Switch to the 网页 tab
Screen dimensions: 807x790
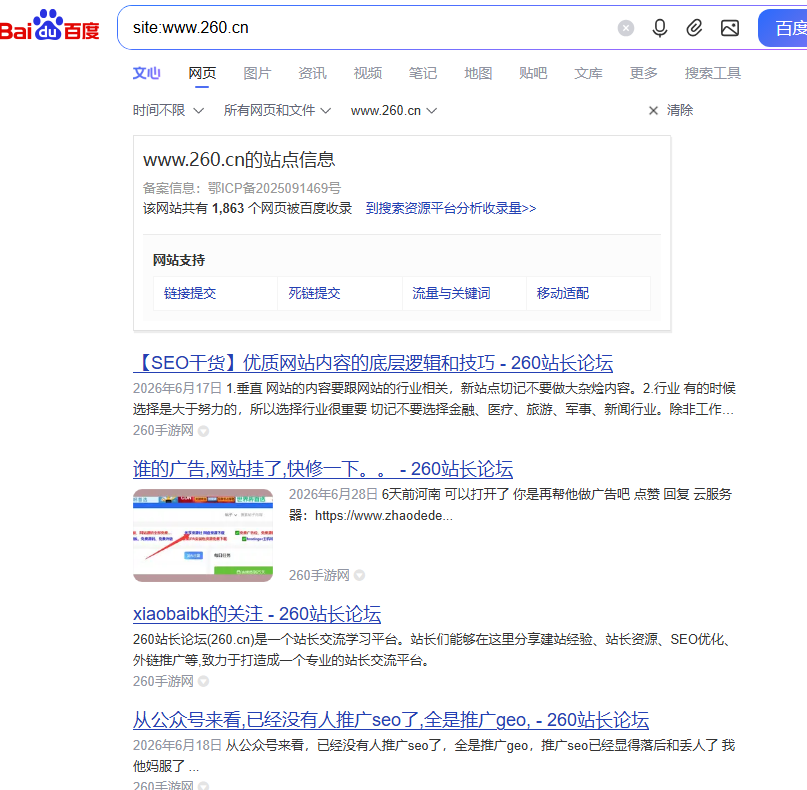[202, 73]
